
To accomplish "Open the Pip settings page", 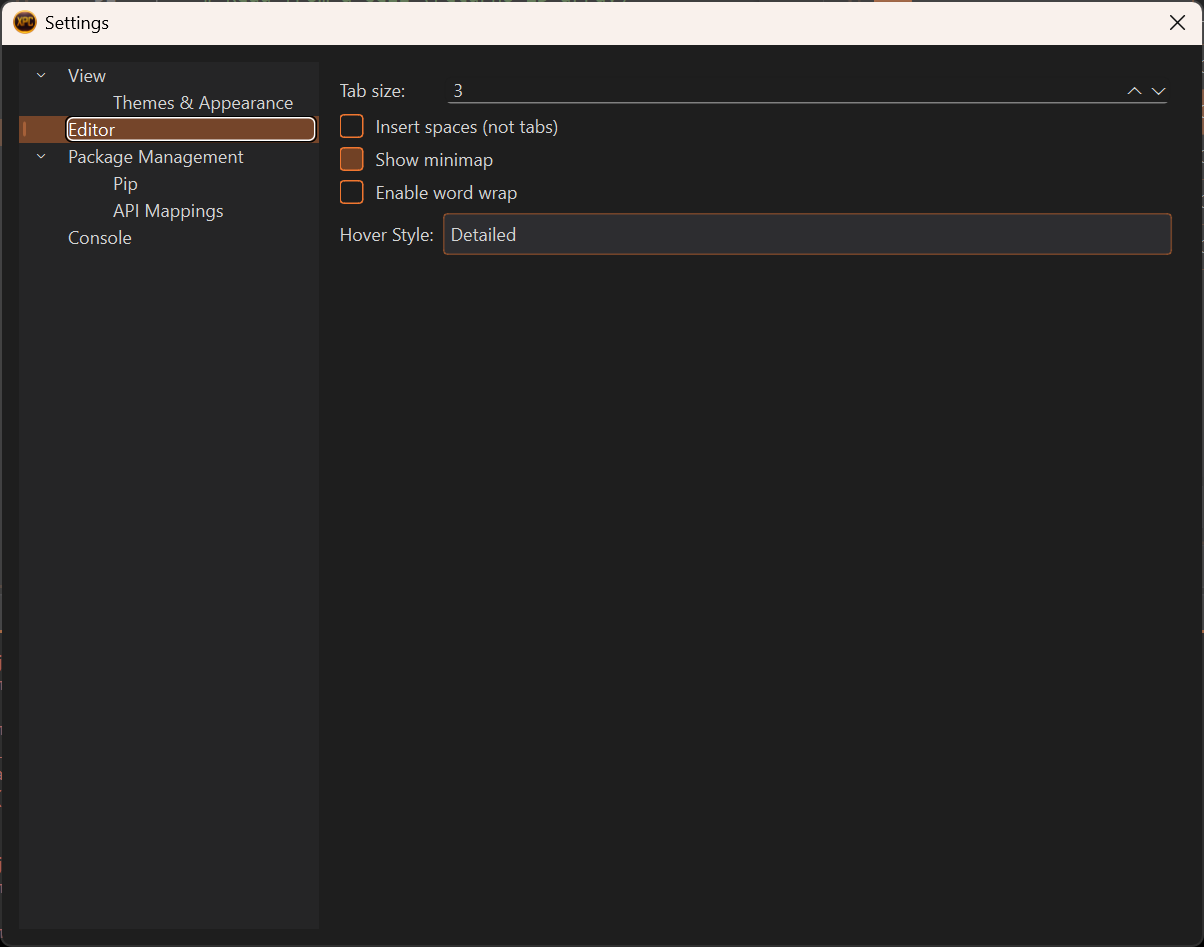I will click(x=125, y=184).
